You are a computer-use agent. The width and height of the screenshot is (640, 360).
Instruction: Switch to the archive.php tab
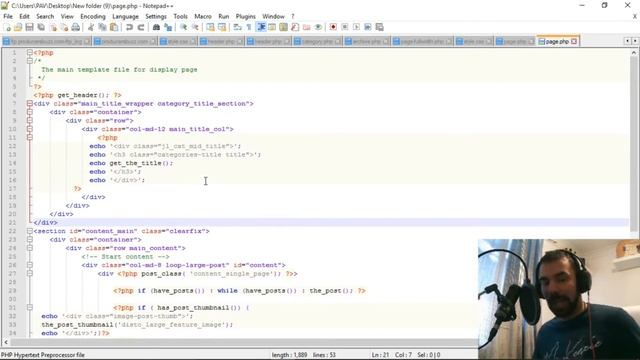(x=367, y=42)
